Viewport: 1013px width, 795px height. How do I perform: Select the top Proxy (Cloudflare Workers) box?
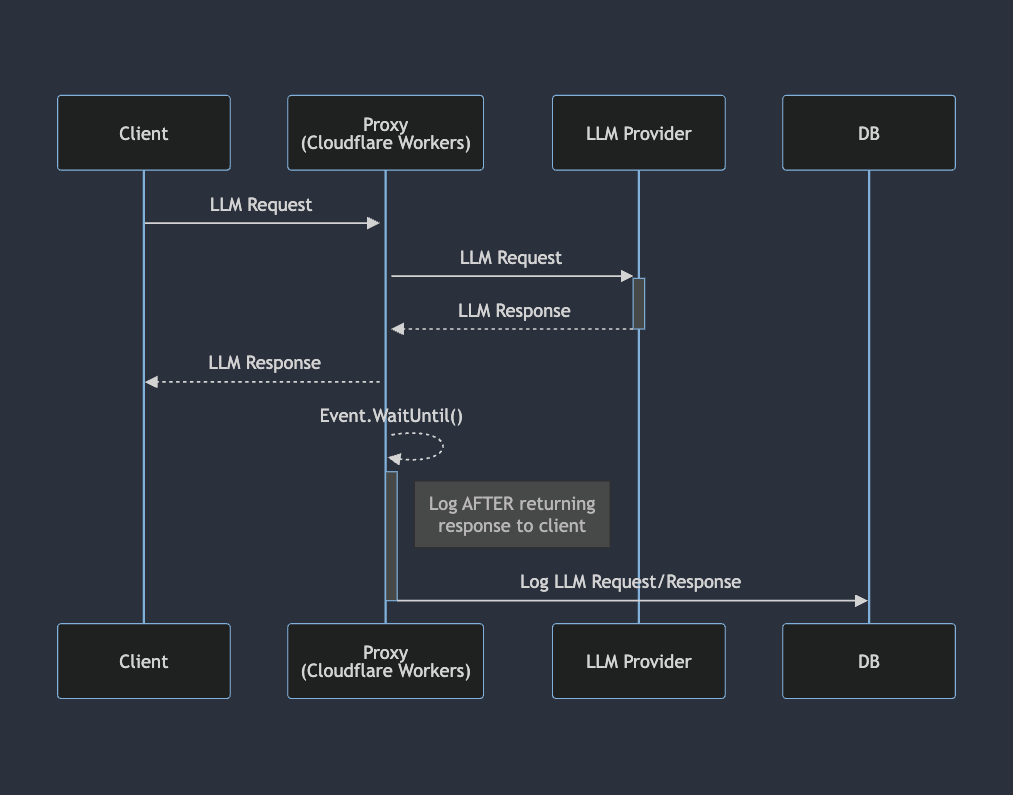pyautogui.click(x=385, y=133)
